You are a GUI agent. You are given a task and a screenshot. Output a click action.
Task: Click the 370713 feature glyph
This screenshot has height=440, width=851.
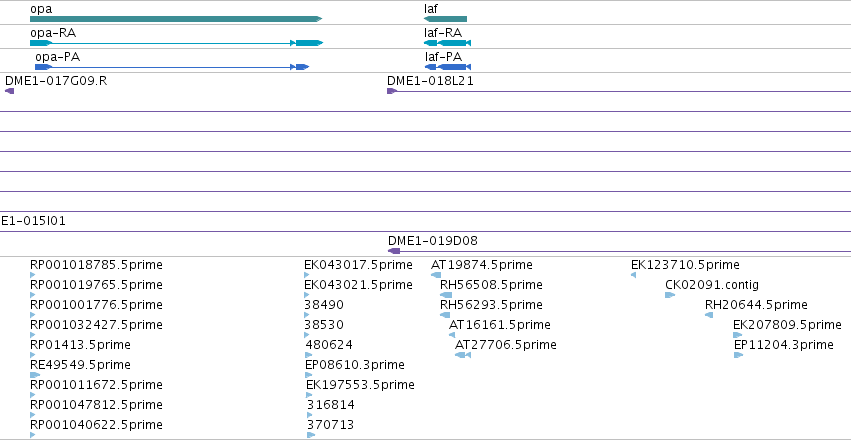click(311, 435)
